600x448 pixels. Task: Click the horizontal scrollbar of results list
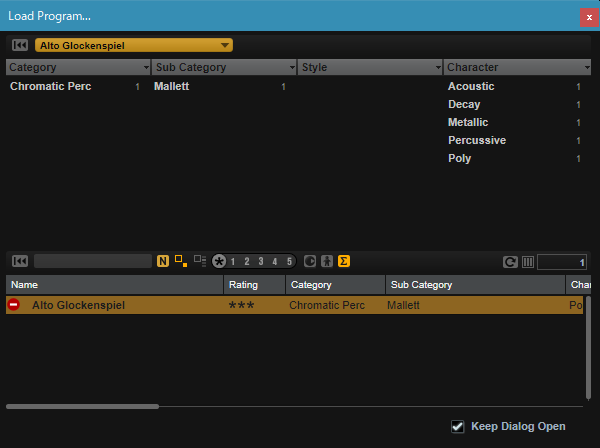(82, 406)
